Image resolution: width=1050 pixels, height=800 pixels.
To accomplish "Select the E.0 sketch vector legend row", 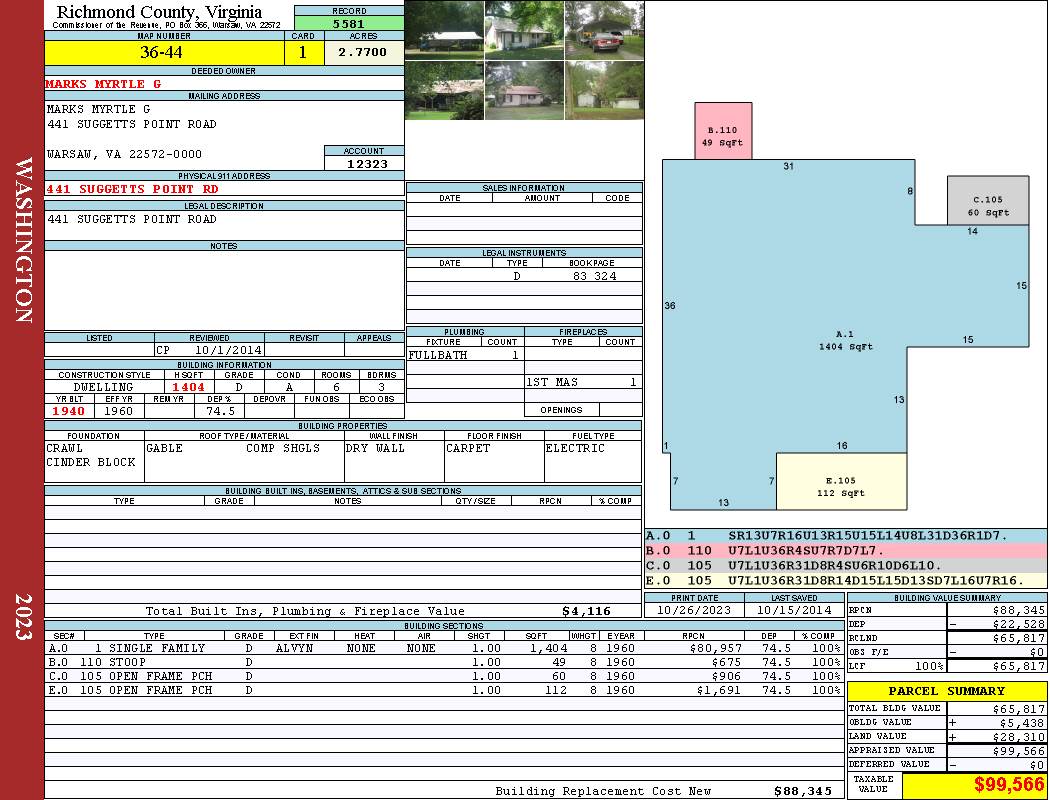I will [845, 580].
